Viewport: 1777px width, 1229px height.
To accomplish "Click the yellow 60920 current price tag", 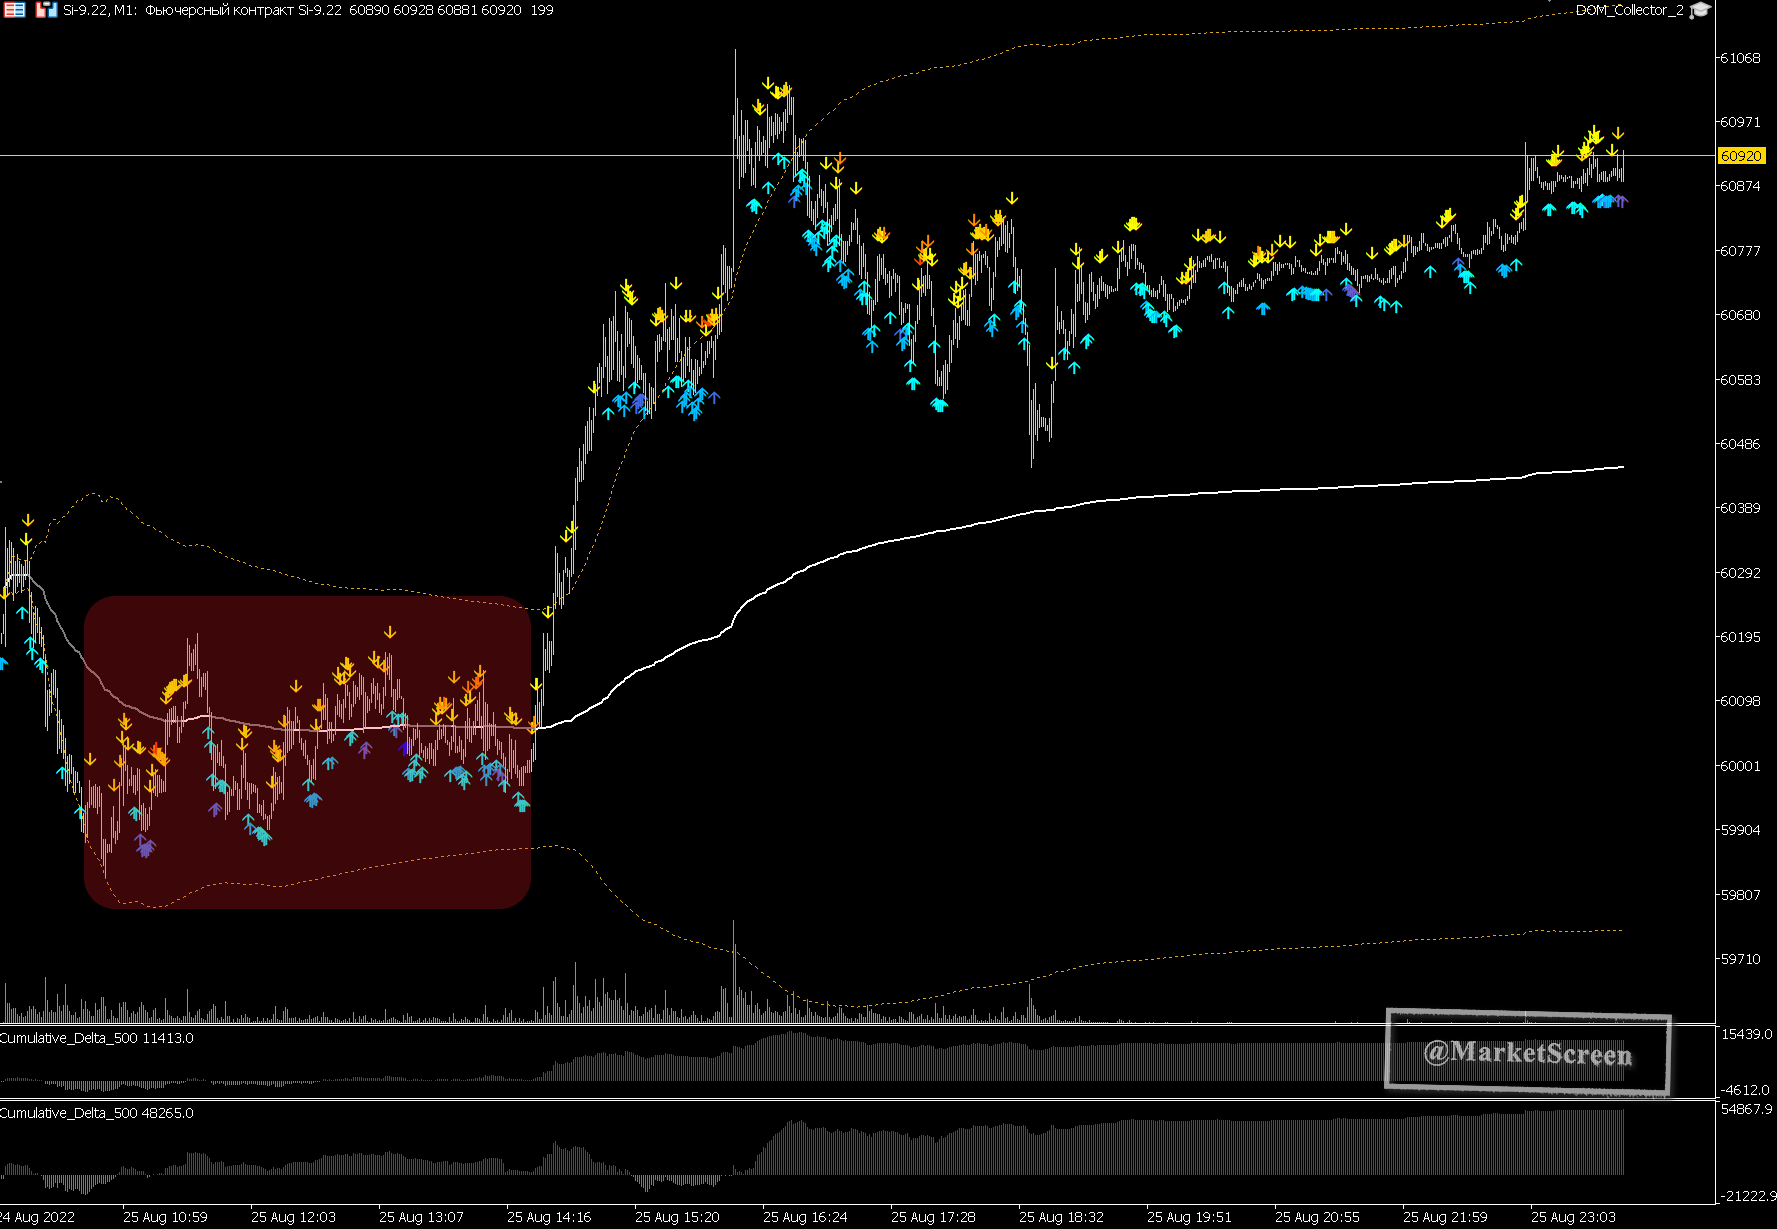I will (1741, 156).
